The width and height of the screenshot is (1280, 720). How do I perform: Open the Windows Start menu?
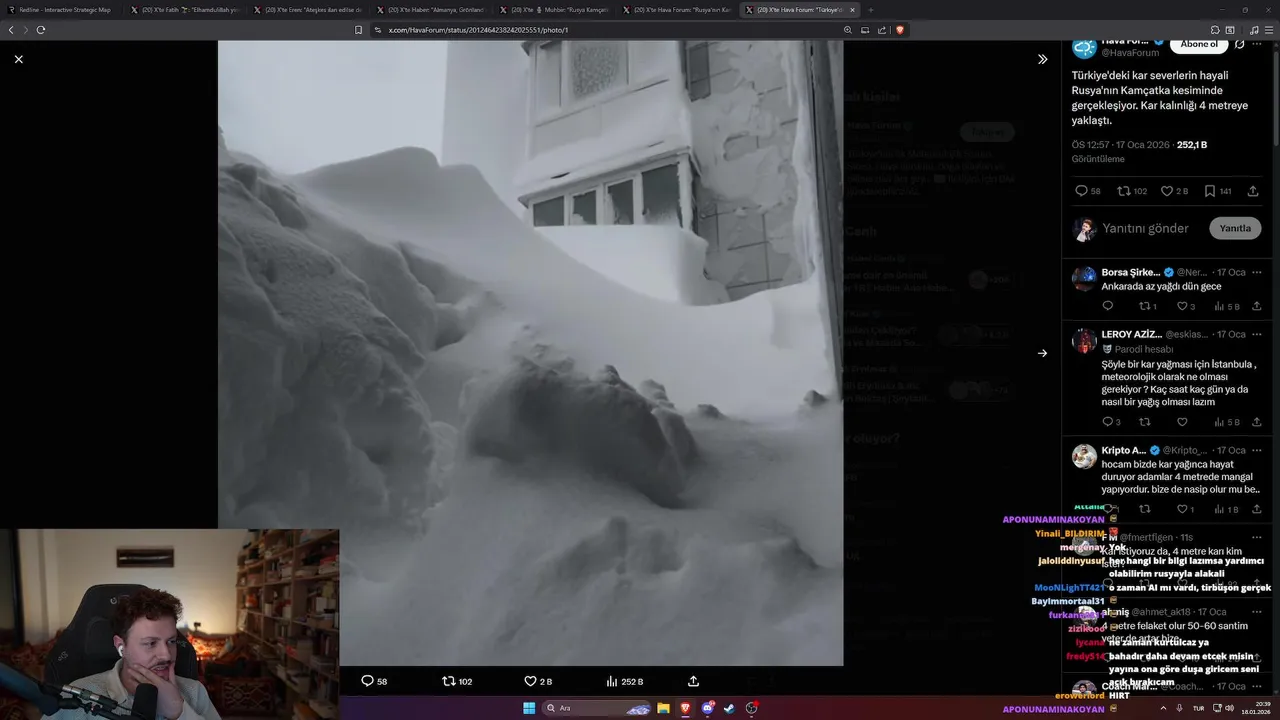529,708
